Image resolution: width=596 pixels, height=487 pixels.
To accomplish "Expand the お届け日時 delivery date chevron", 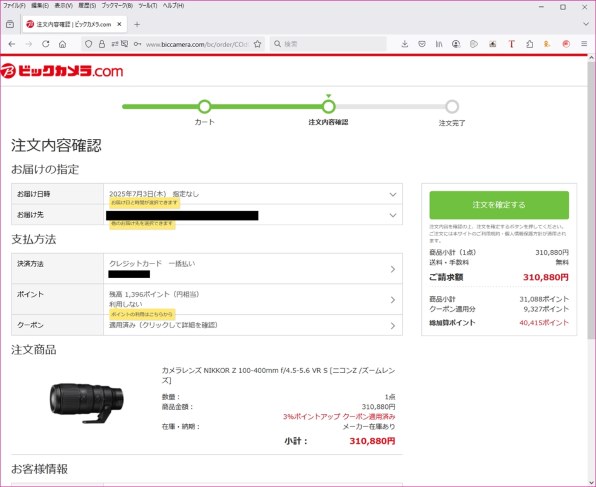I will tap(393, 194).
